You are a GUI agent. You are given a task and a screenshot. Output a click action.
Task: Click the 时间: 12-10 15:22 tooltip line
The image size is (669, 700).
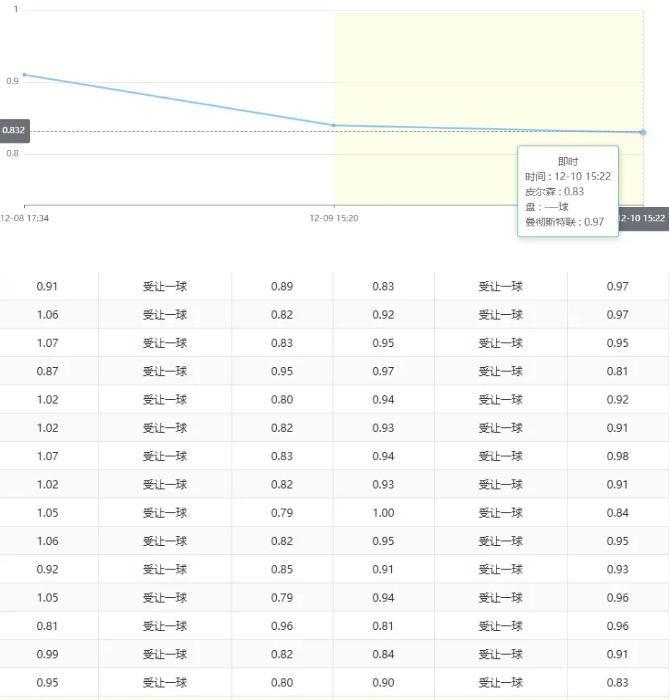click(567, 176)
